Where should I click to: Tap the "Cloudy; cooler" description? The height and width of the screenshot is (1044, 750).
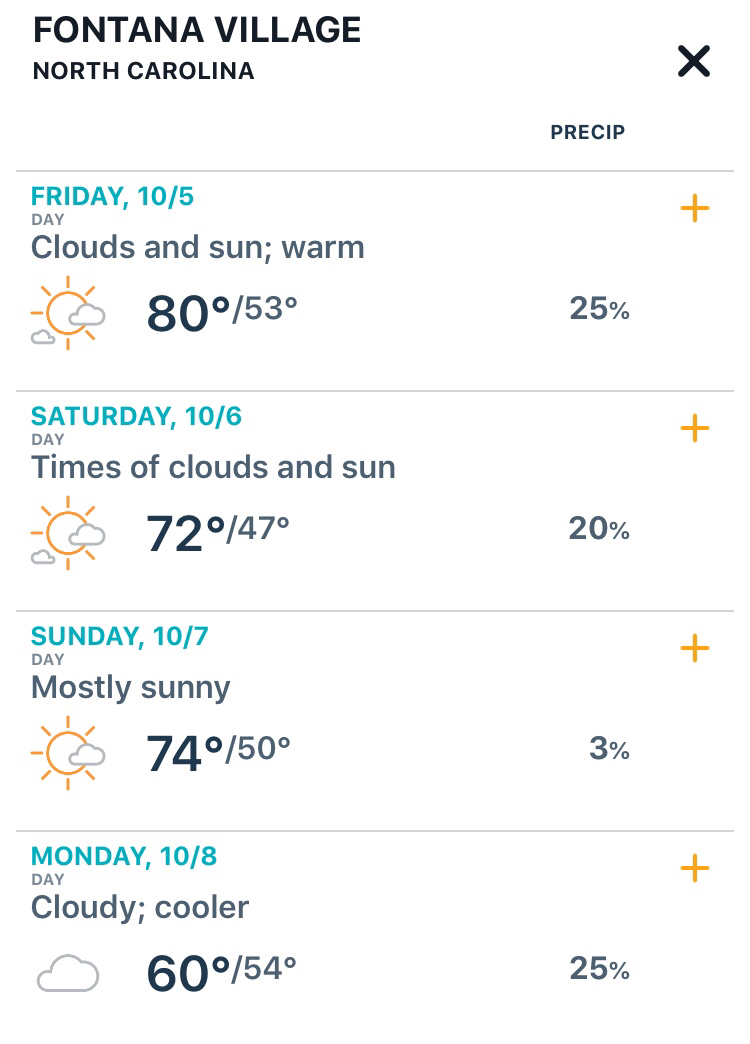click(140, 907)
